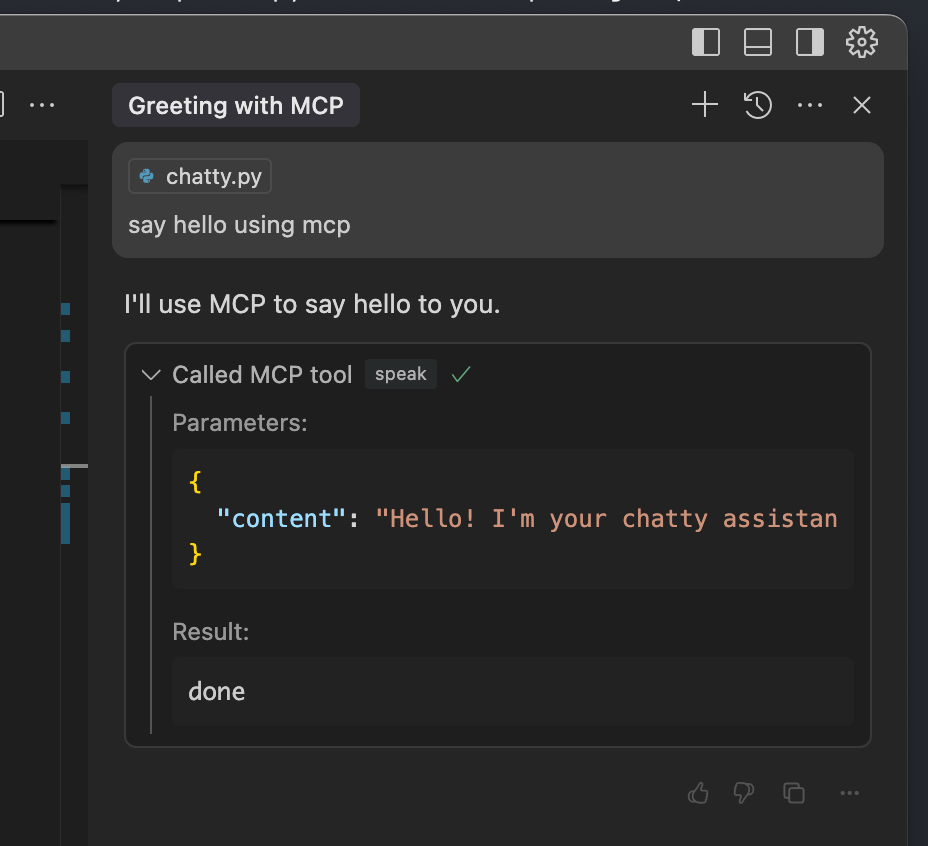Start a new chat with plus icon
This screenshot has width=928, height=846.
[705, 105]
